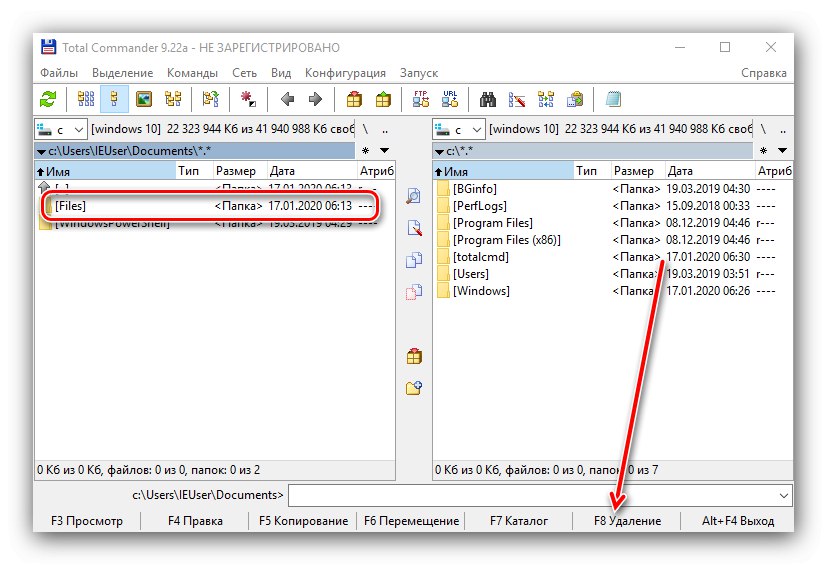
Task: Click the F6 Перемещение button
Action: click(411, 521)
